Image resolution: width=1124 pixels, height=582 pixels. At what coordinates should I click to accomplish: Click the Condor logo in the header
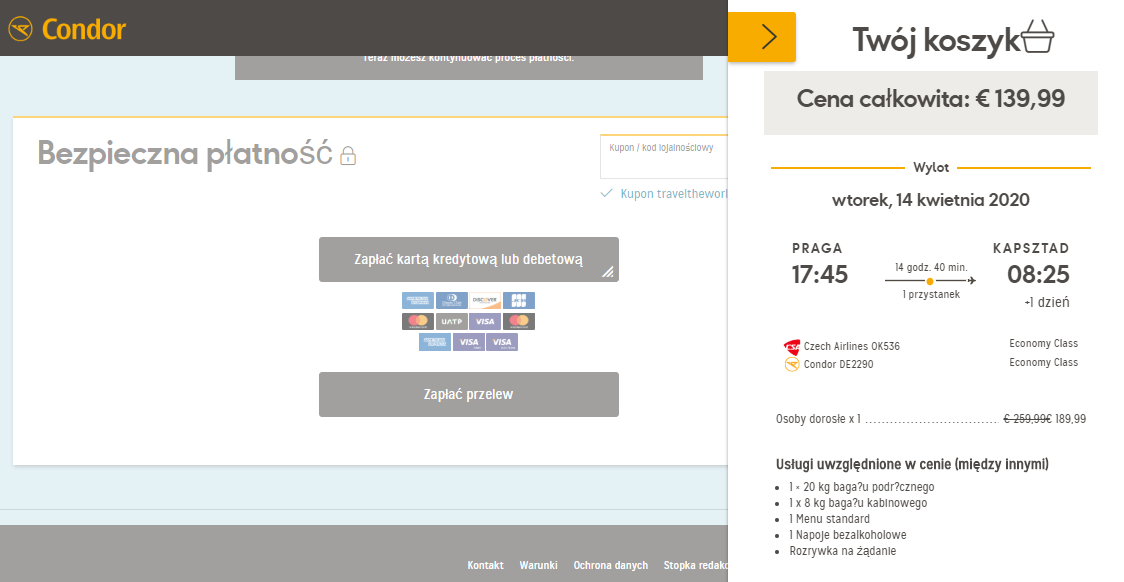coord(67,29)
